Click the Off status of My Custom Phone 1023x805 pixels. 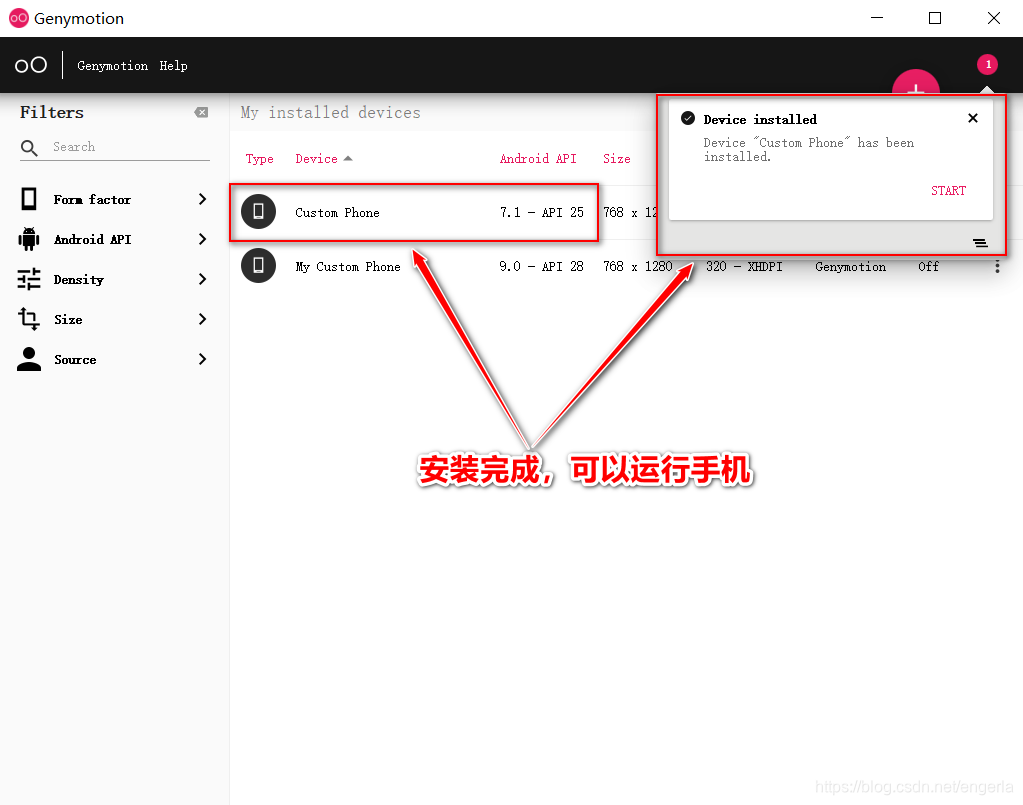pos(928,267)
